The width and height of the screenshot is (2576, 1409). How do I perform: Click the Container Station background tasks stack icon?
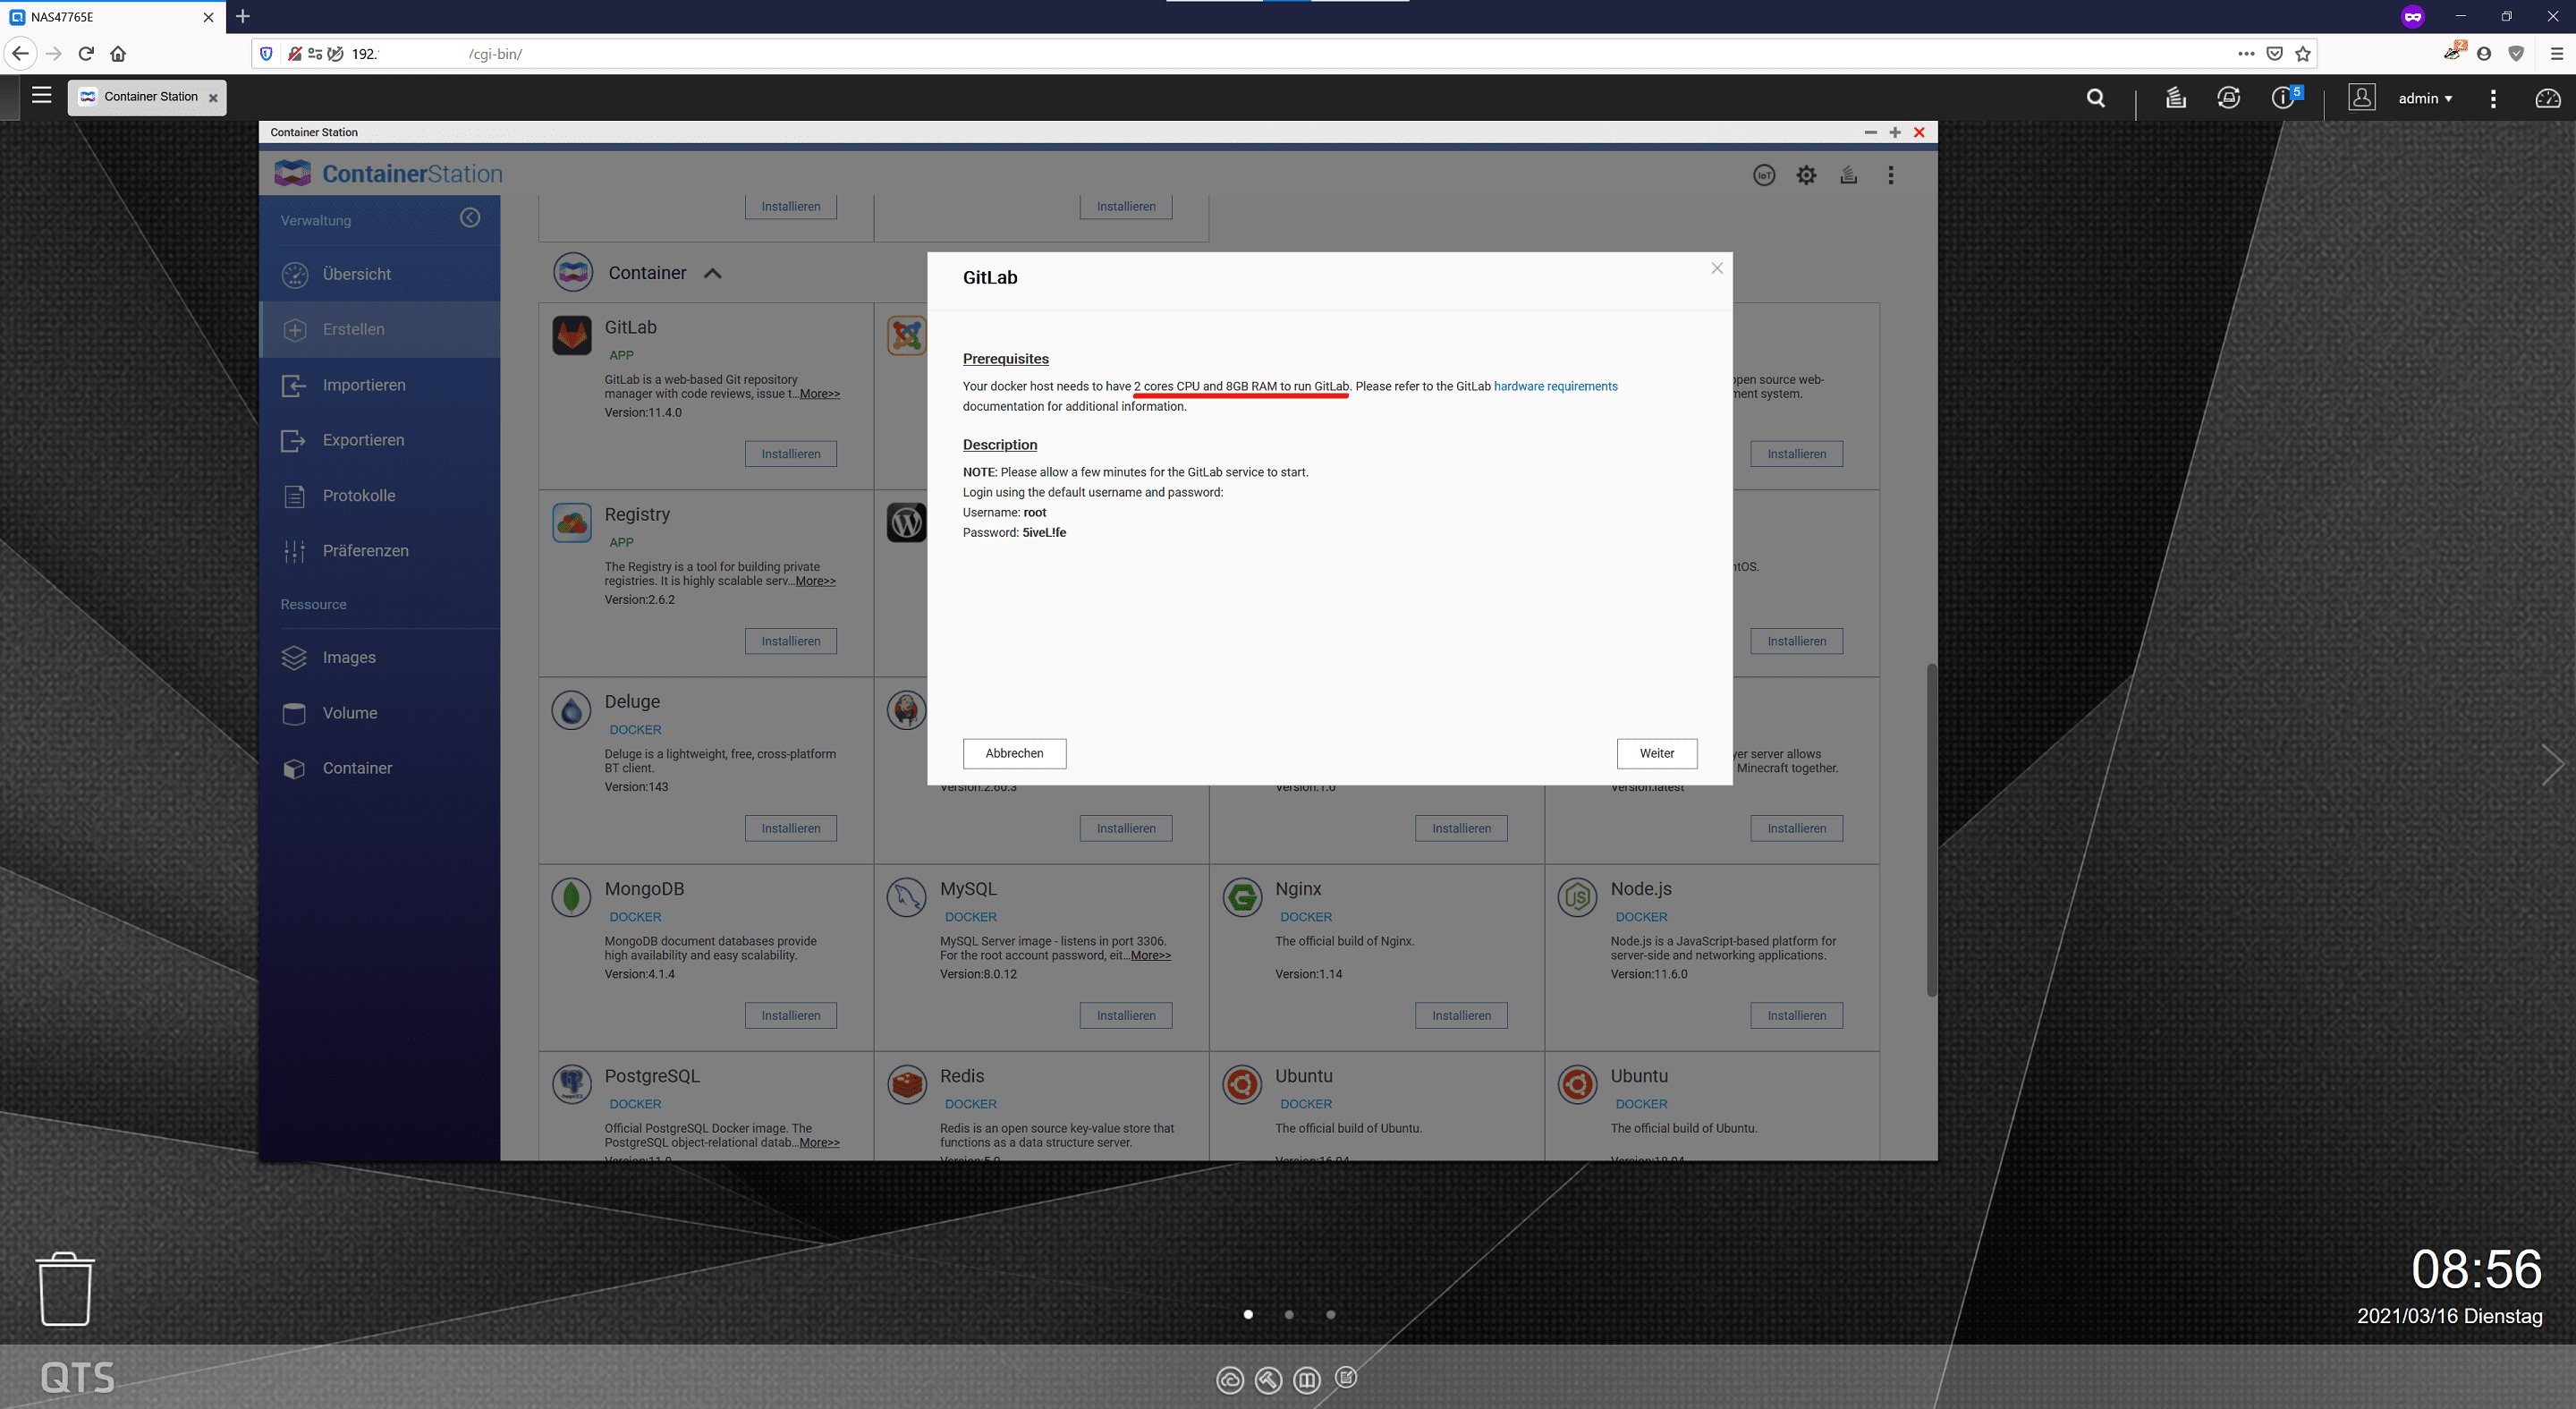pos(1848,175)
